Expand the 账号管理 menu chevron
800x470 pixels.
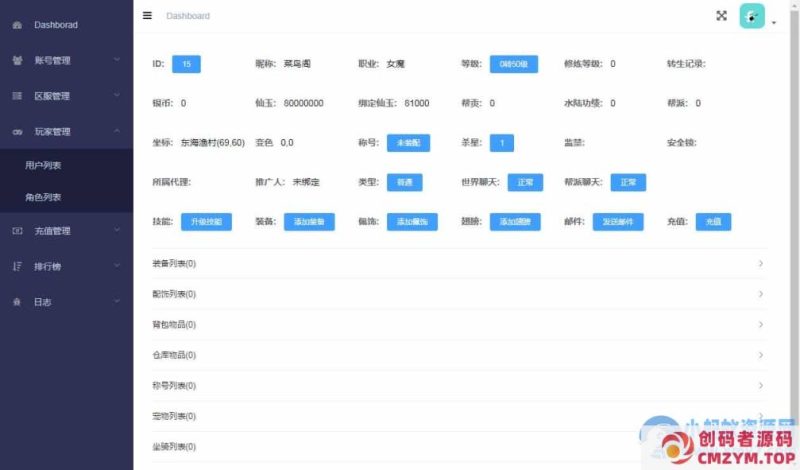click(x=117, y=60)
